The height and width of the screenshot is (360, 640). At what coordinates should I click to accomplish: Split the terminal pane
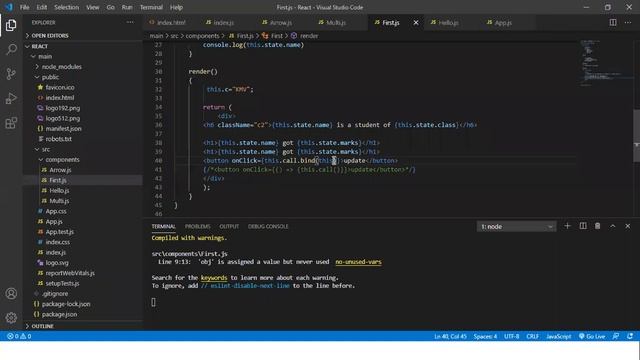583,226
